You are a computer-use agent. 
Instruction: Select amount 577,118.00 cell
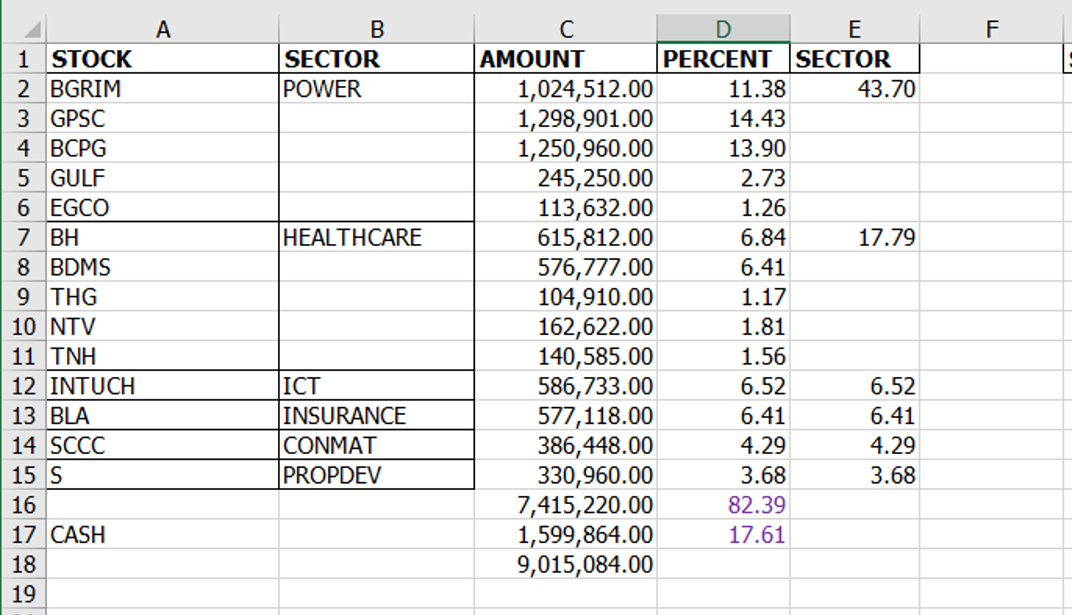coord(565,416)
